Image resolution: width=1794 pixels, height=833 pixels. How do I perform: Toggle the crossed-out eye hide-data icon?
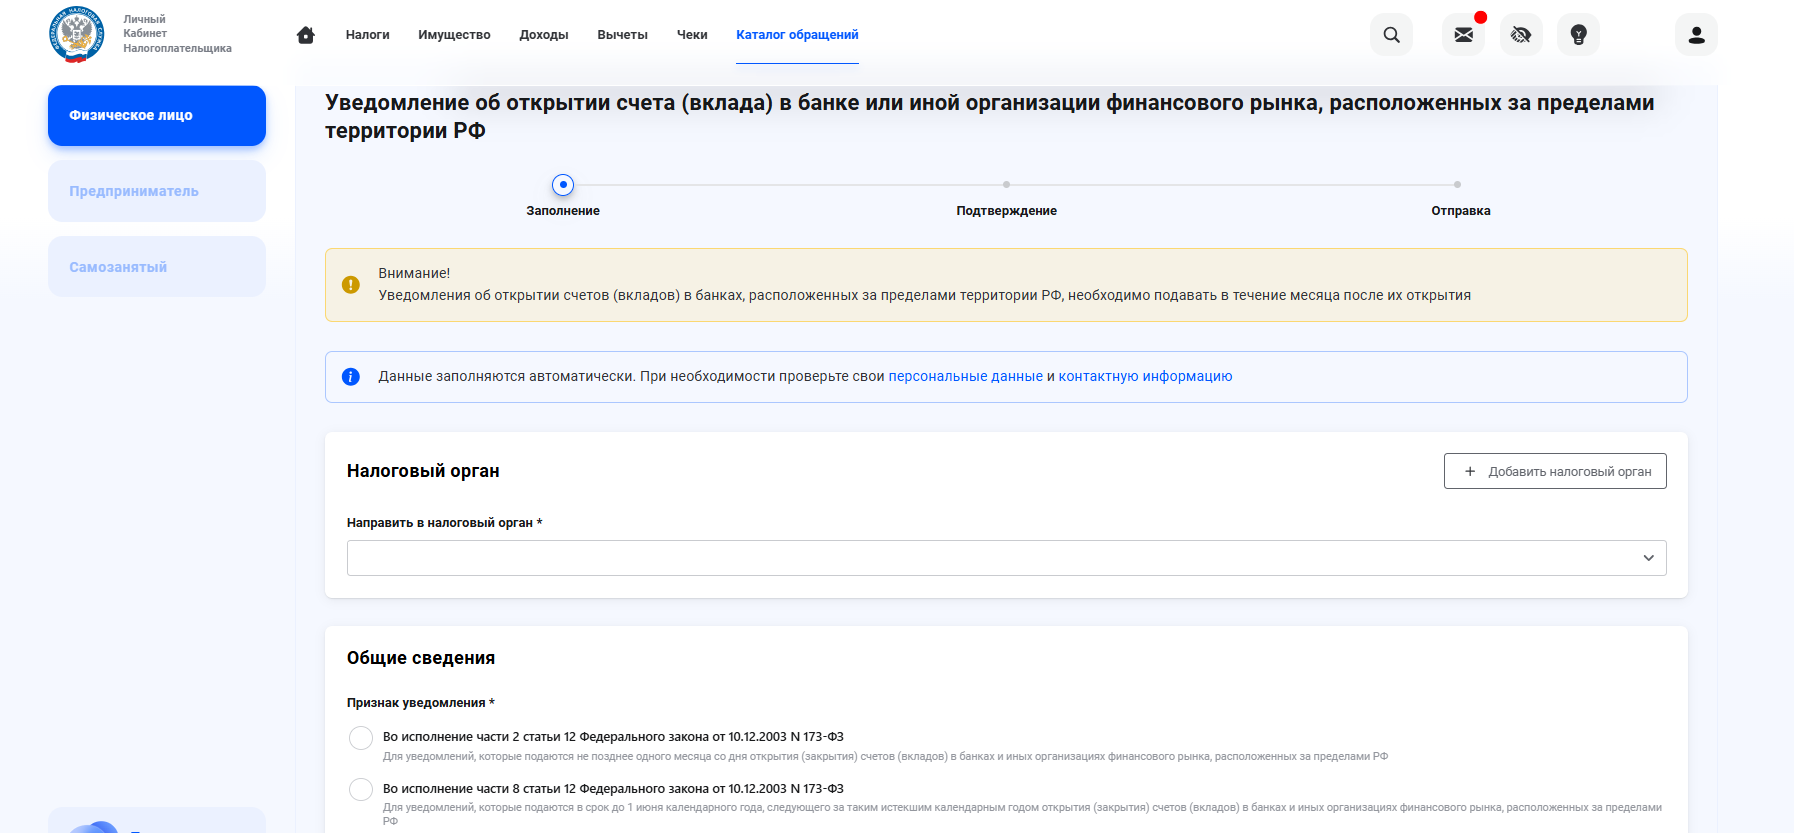[1521, 35]
